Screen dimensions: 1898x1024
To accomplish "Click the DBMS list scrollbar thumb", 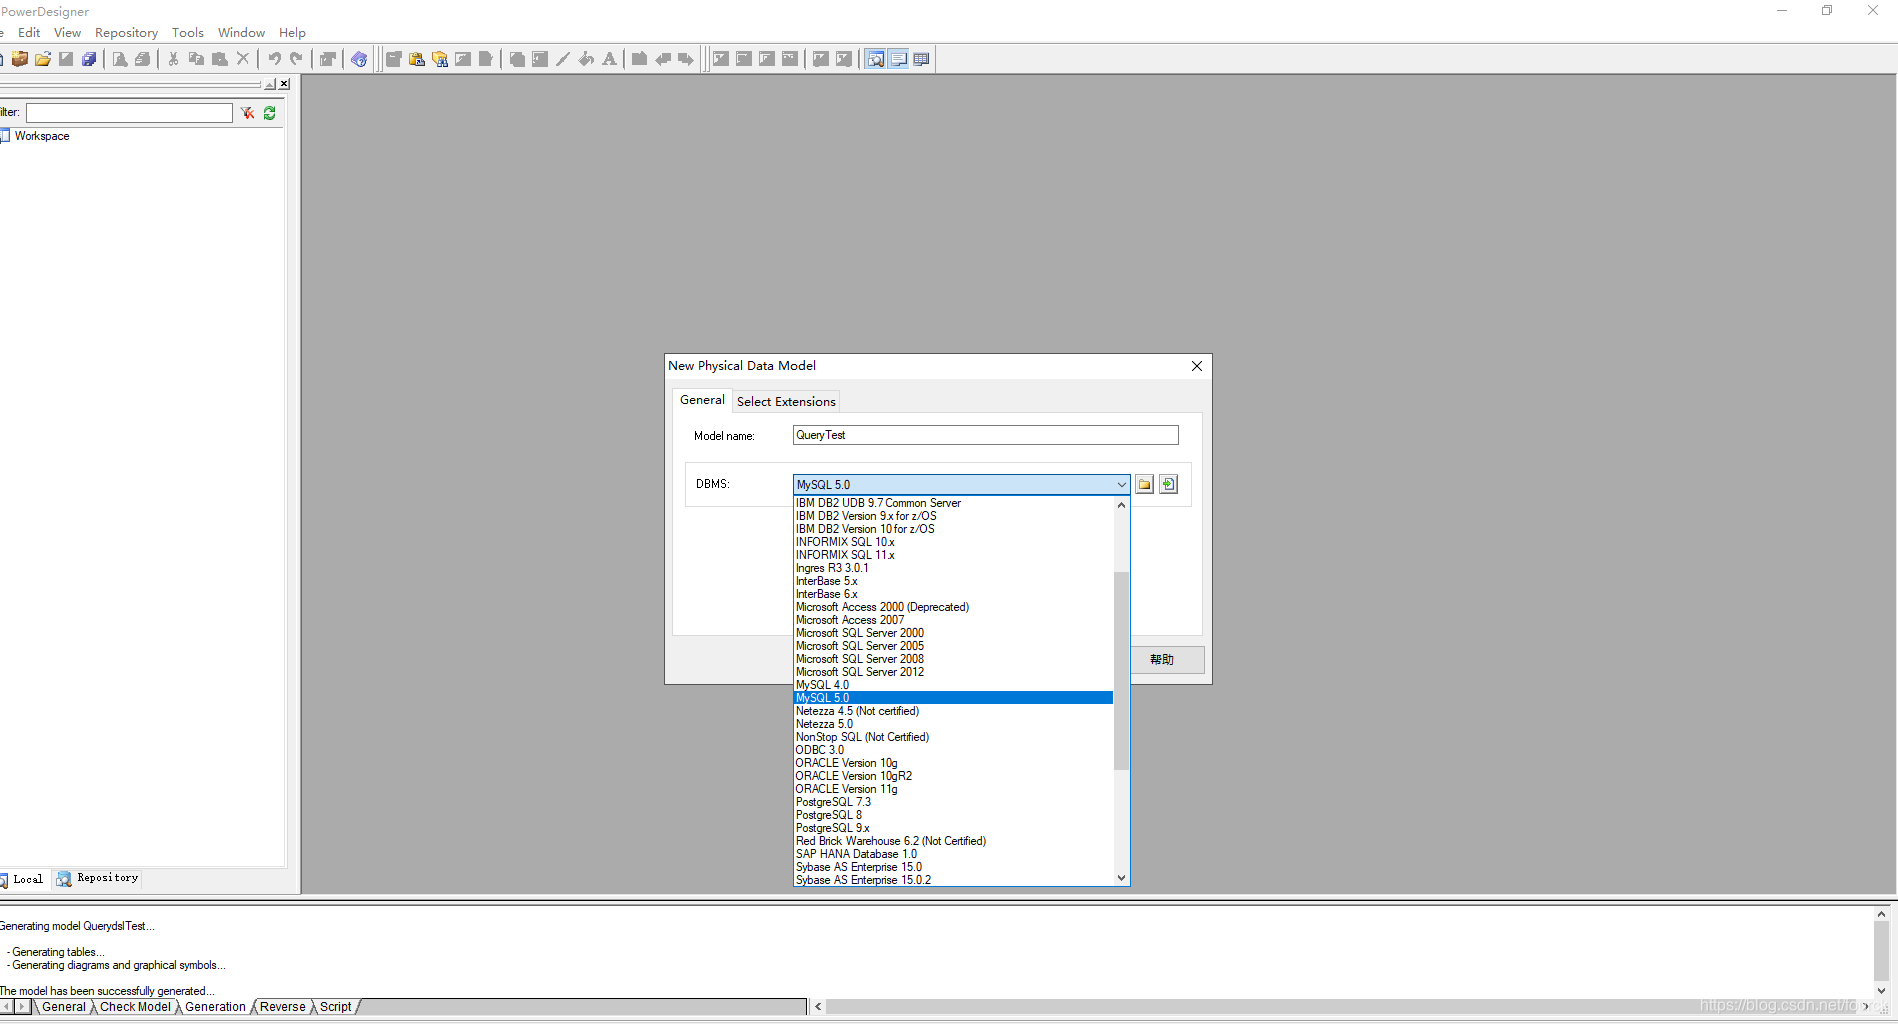I will (x=1121, y=670).
